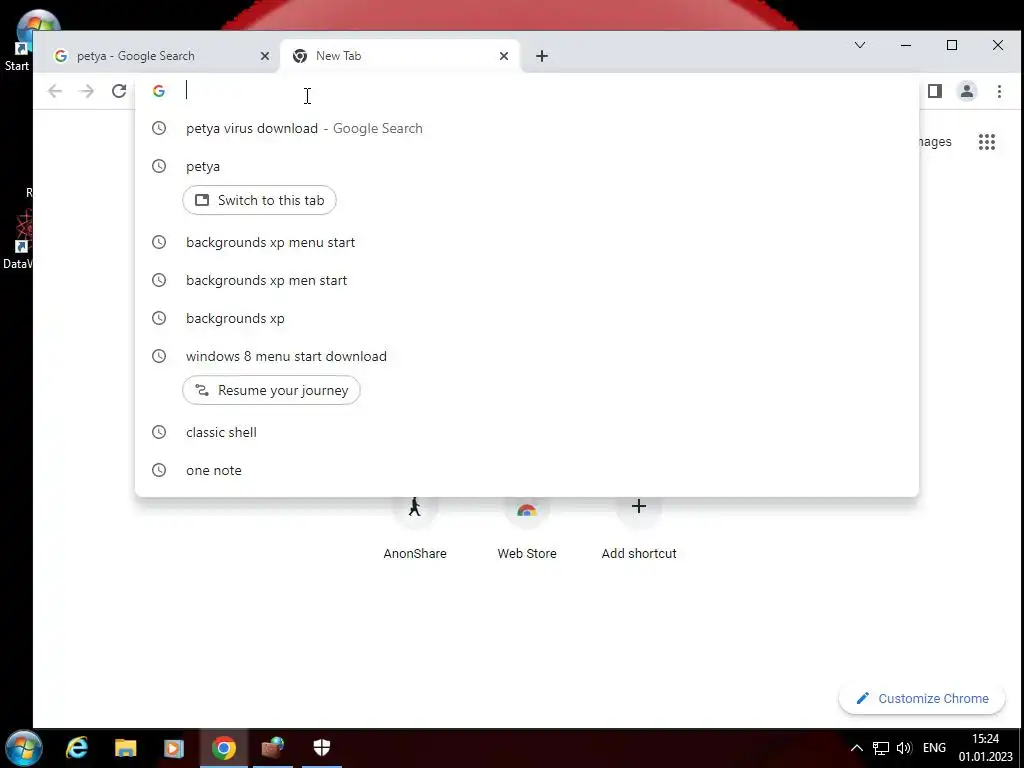Open the Web Store shortcut
This screenshot has height=768, width=1024.
(x=527, y=529)
